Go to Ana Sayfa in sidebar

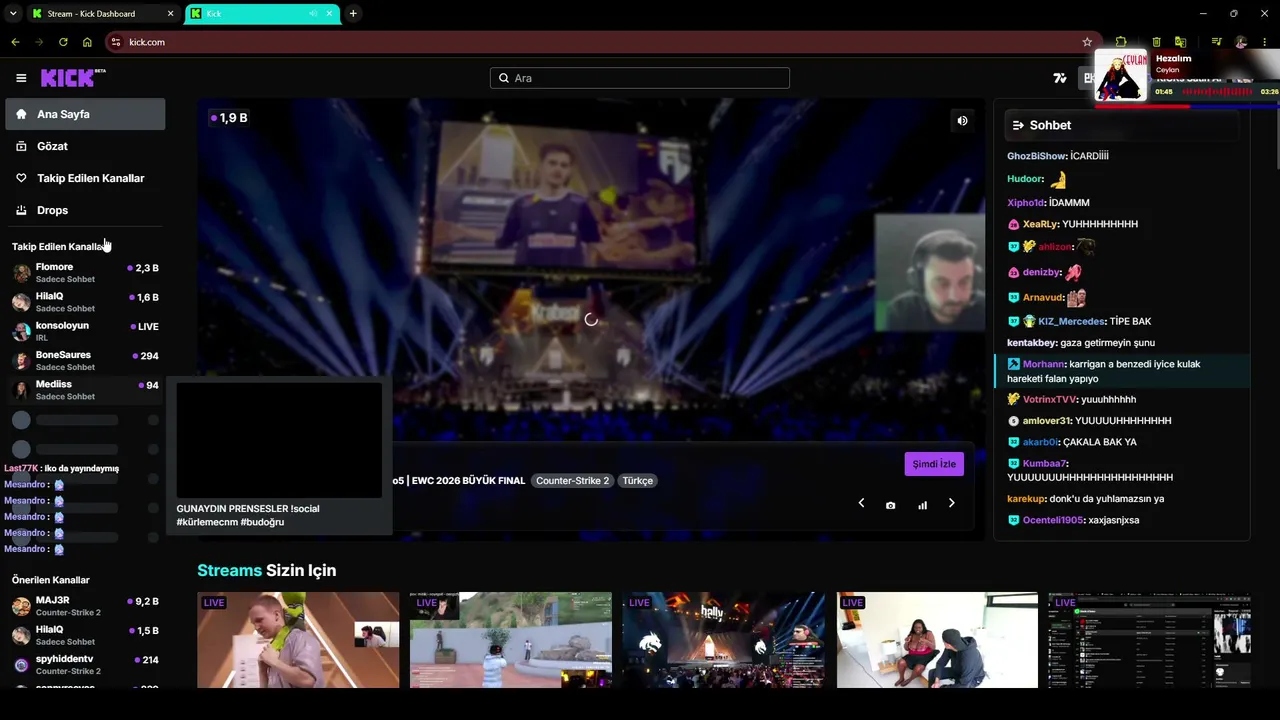(85, 114)
